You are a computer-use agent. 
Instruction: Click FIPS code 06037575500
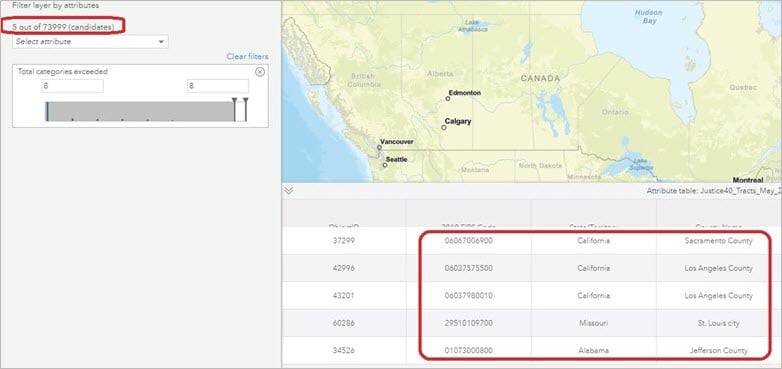469,268
